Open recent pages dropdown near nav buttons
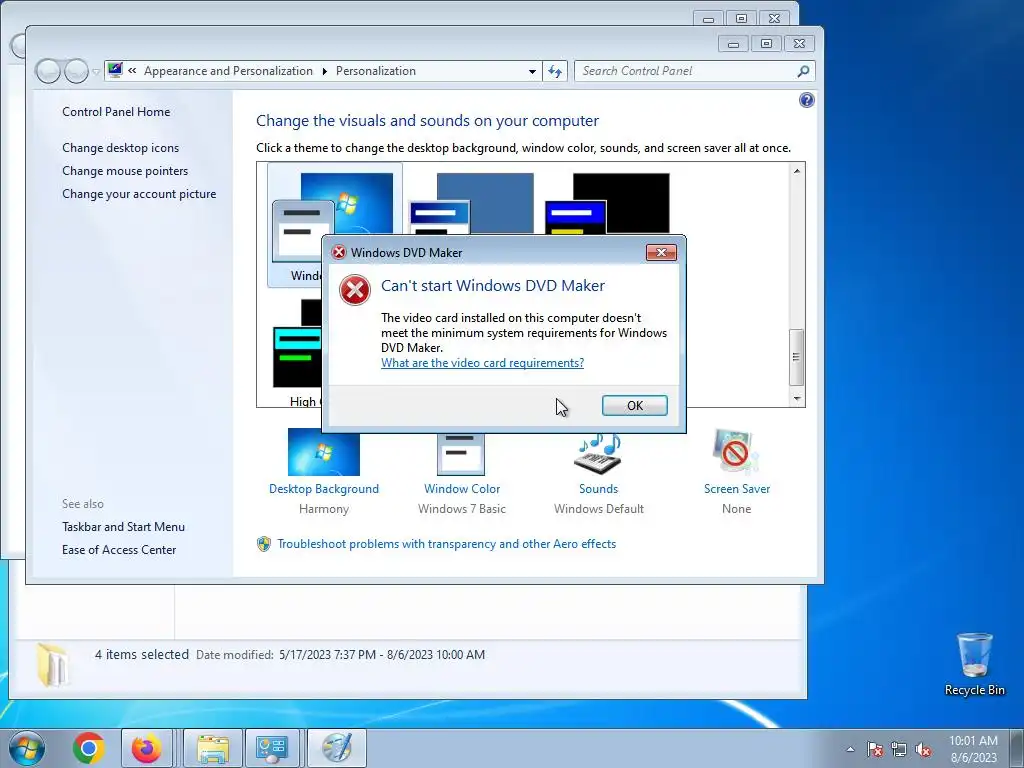The height and width of the screenshot is (768, 1024). (96, 72)
